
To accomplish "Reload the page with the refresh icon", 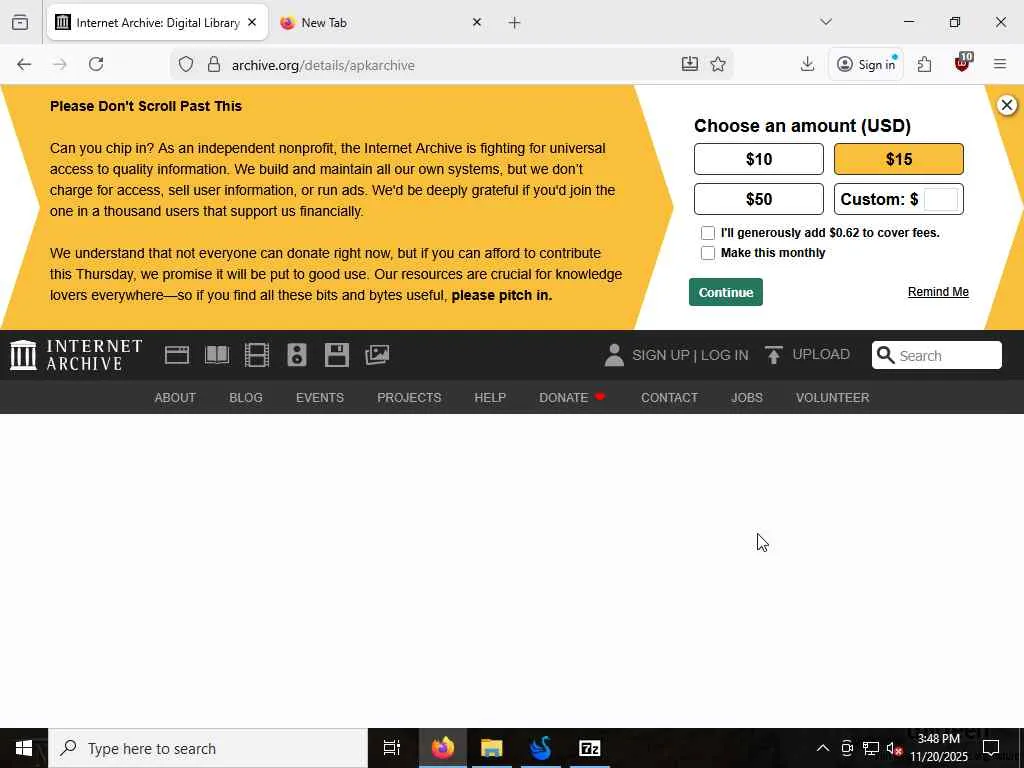I will [96, 65].
